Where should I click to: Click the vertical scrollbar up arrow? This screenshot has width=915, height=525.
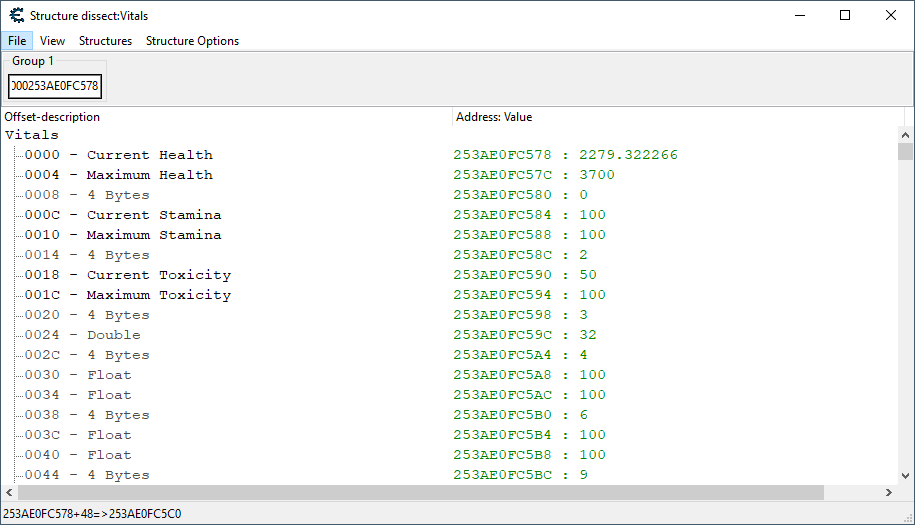pos(905,135)
